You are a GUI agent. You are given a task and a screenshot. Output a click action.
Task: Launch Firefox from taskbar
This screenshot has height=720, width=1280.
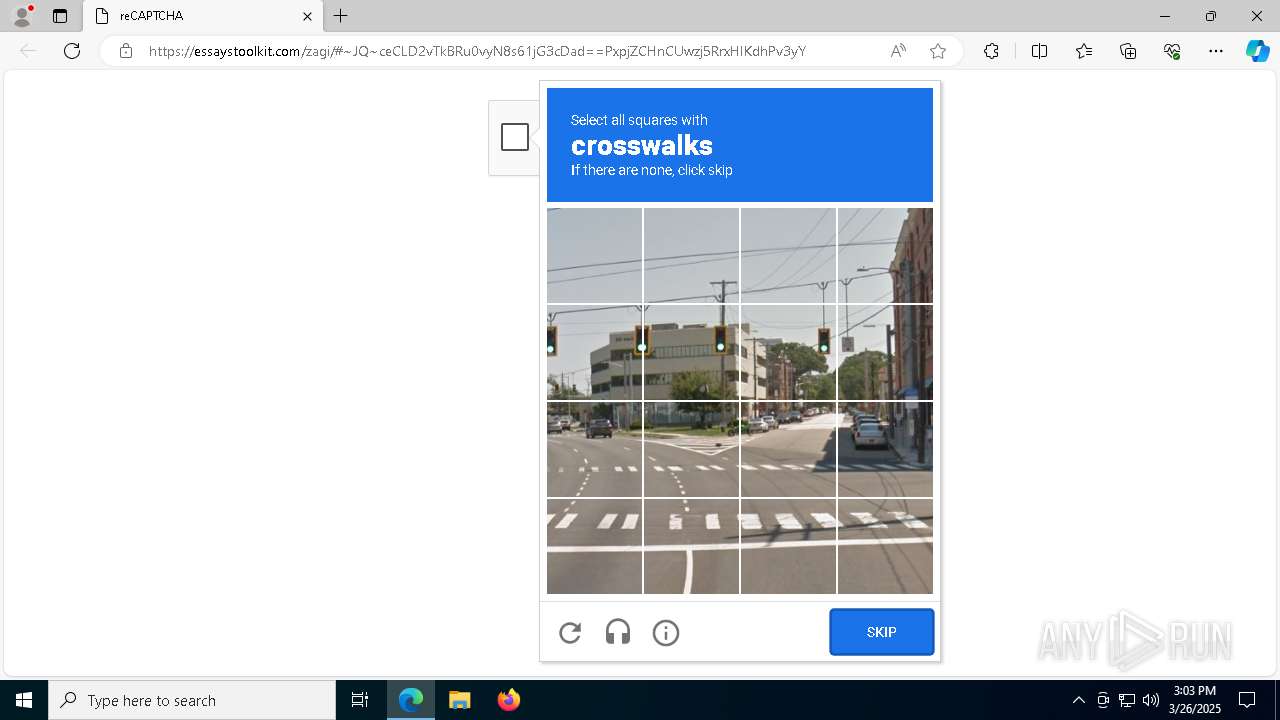[508, 700]
